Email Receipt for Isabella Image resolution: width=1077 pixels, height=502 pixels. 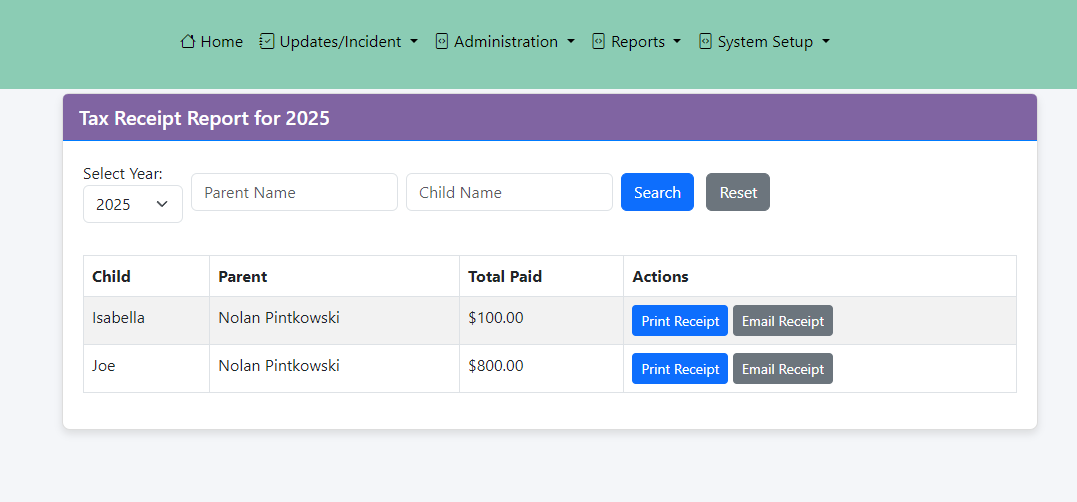782,321
